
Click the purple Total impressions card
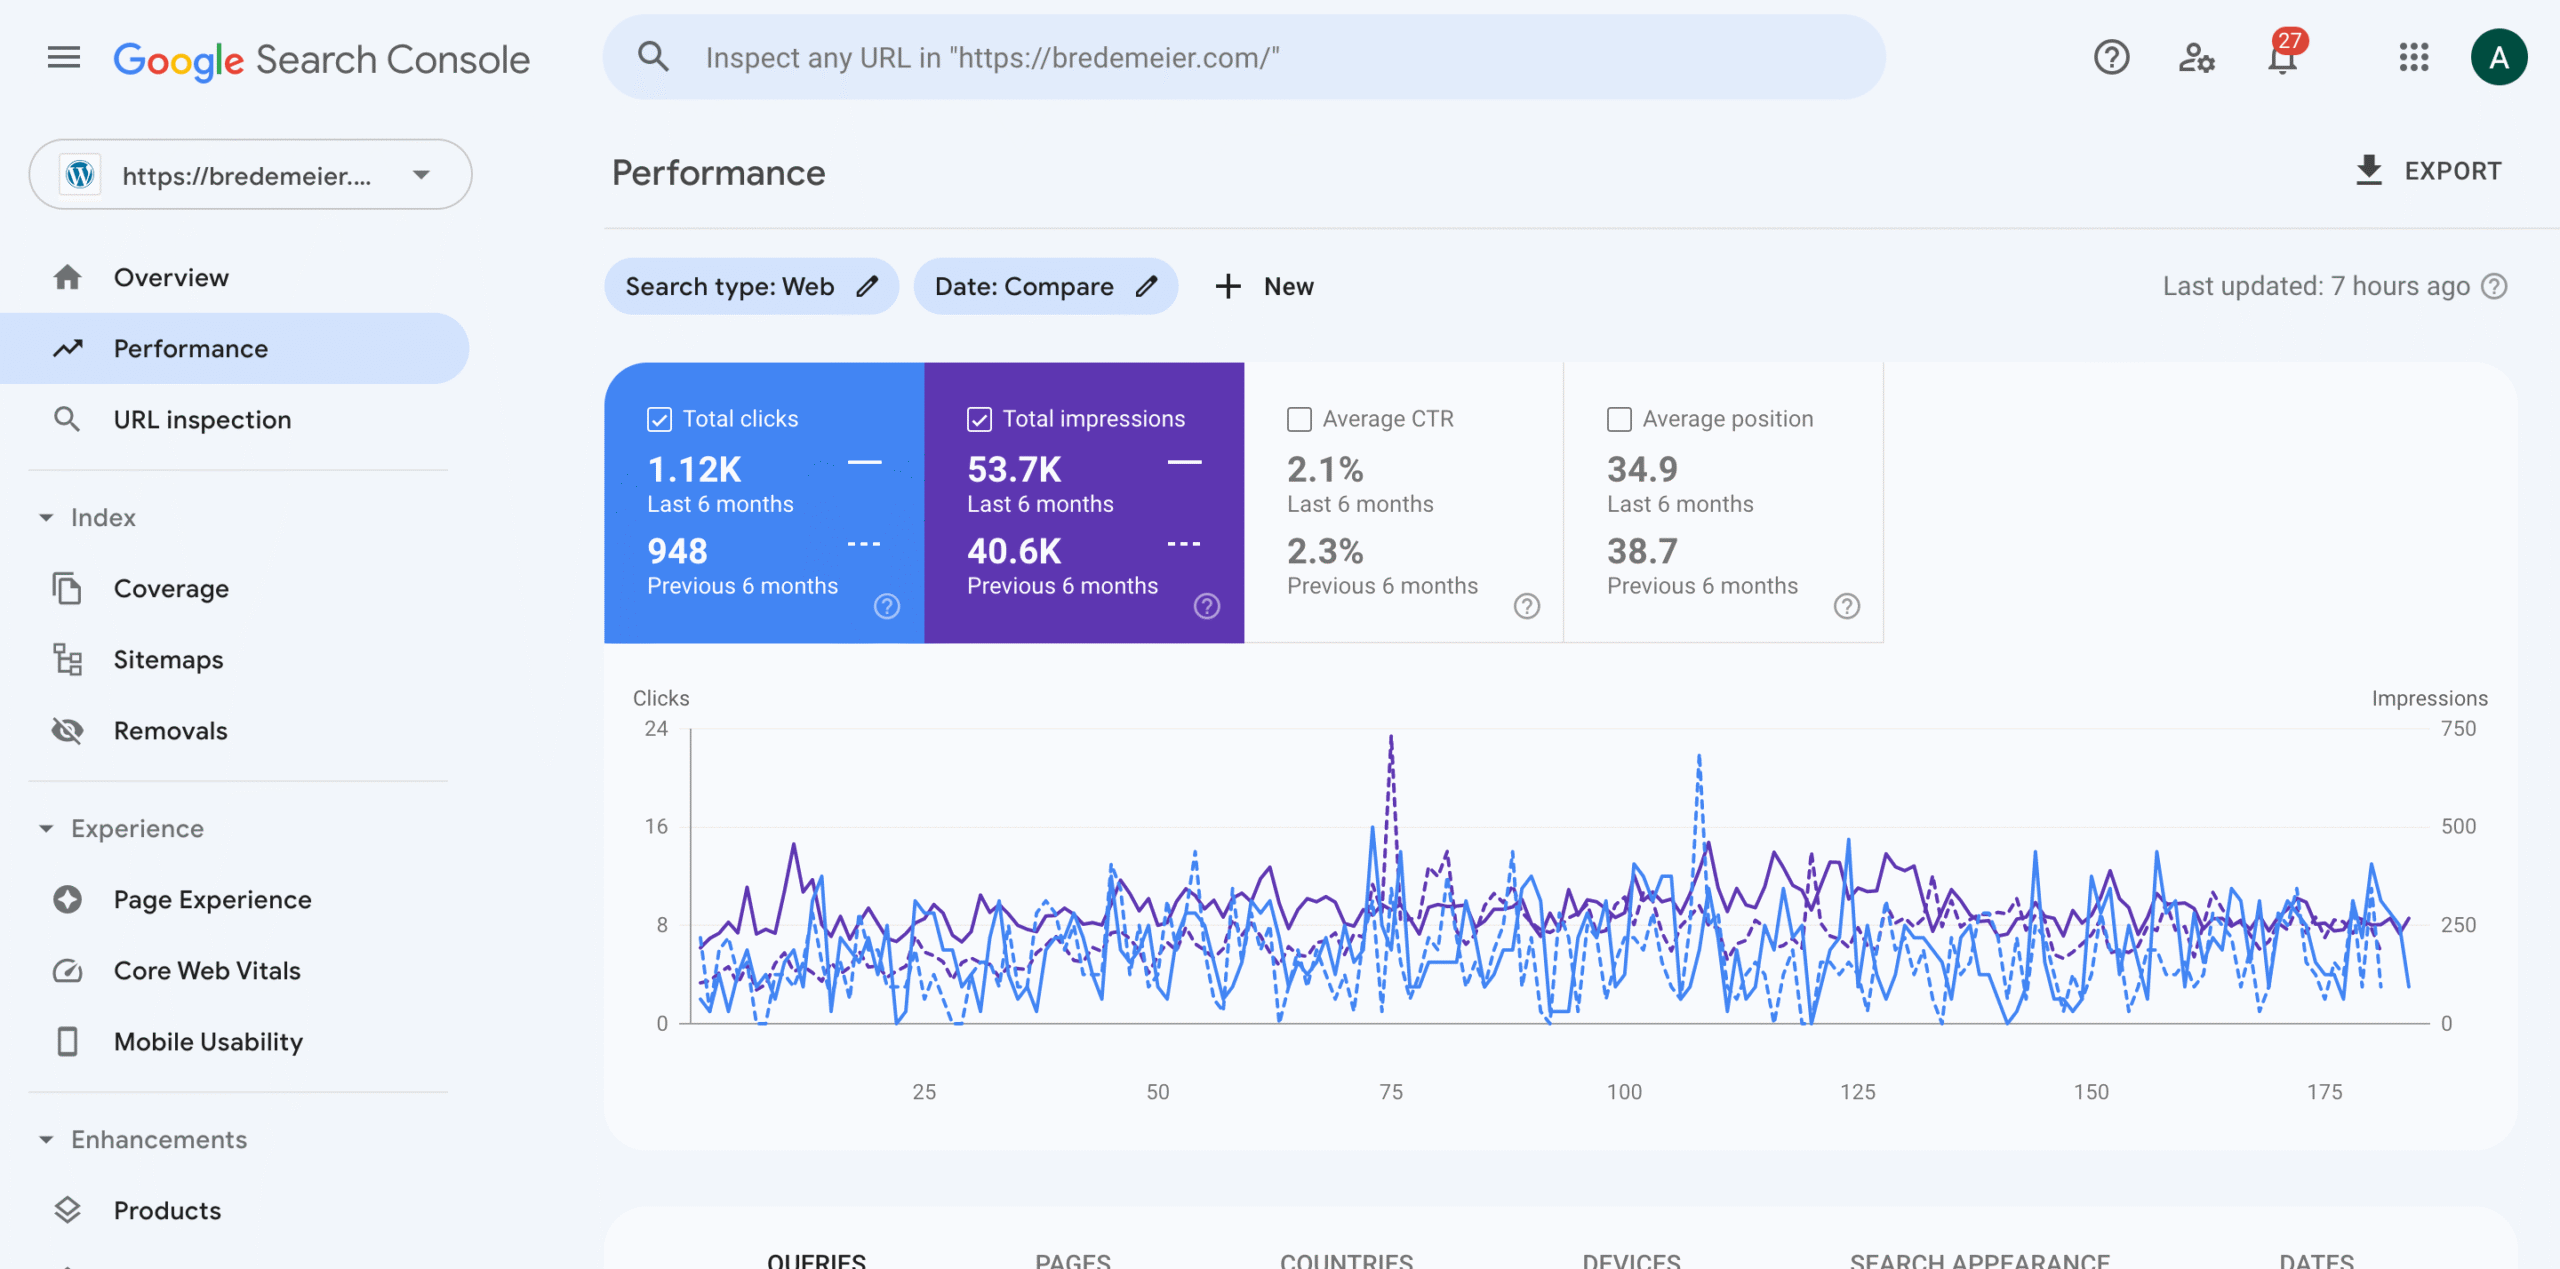[1084, 502]
